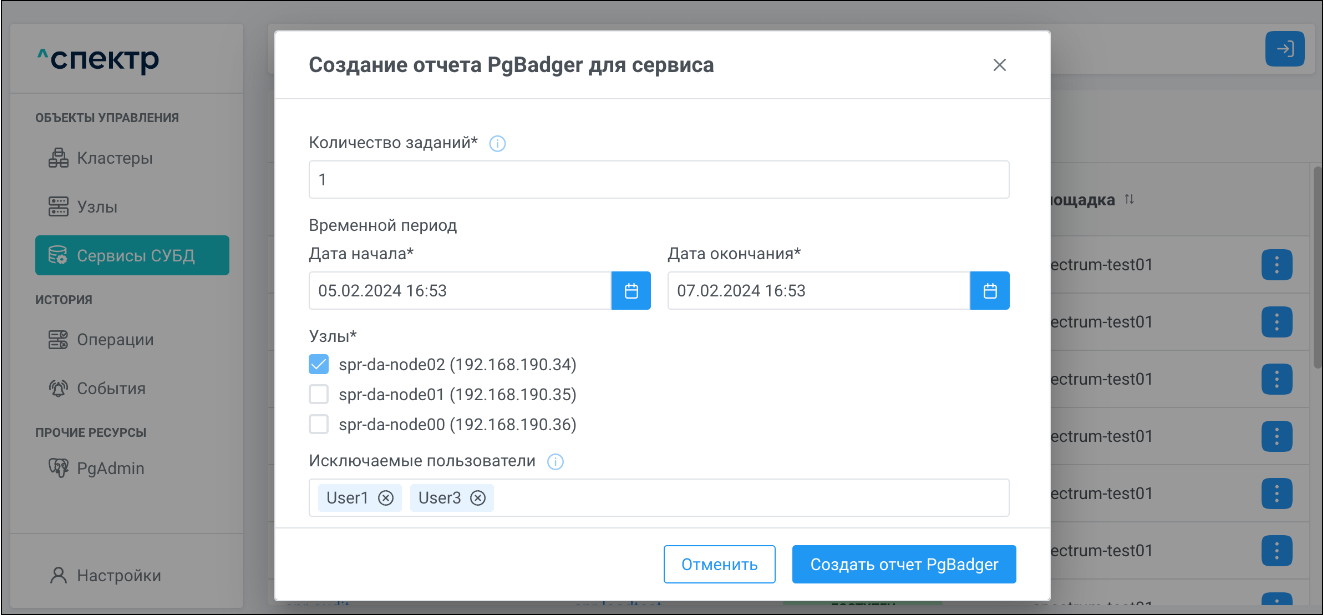The image size is (1324, 616).
Task: Go to Кластеры in the sidebar
Action: pyautogui.click(x=114, y=158)
